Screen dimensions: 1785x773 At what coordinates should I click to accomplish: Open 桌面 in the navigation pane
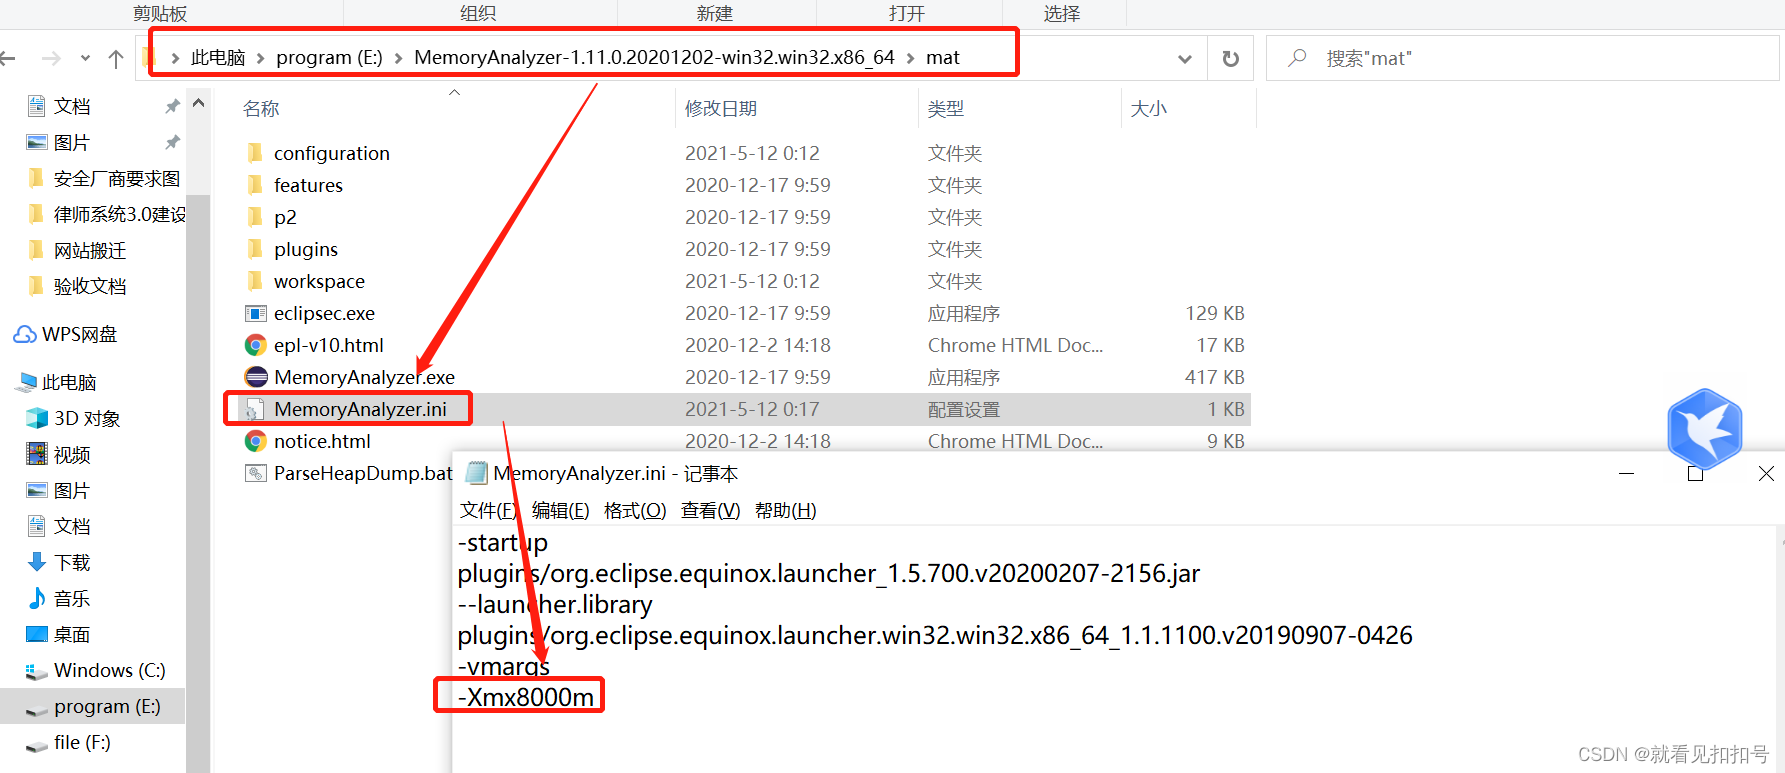[59, 634]
